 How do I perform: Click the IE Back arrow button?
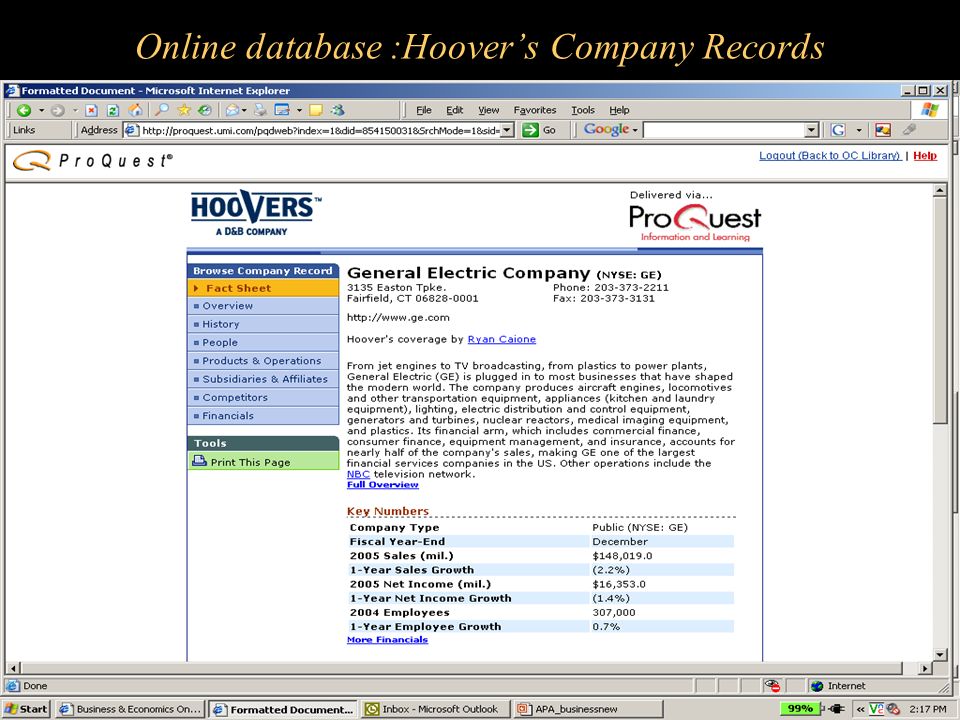pyautogui.click(x=24, y=110)
